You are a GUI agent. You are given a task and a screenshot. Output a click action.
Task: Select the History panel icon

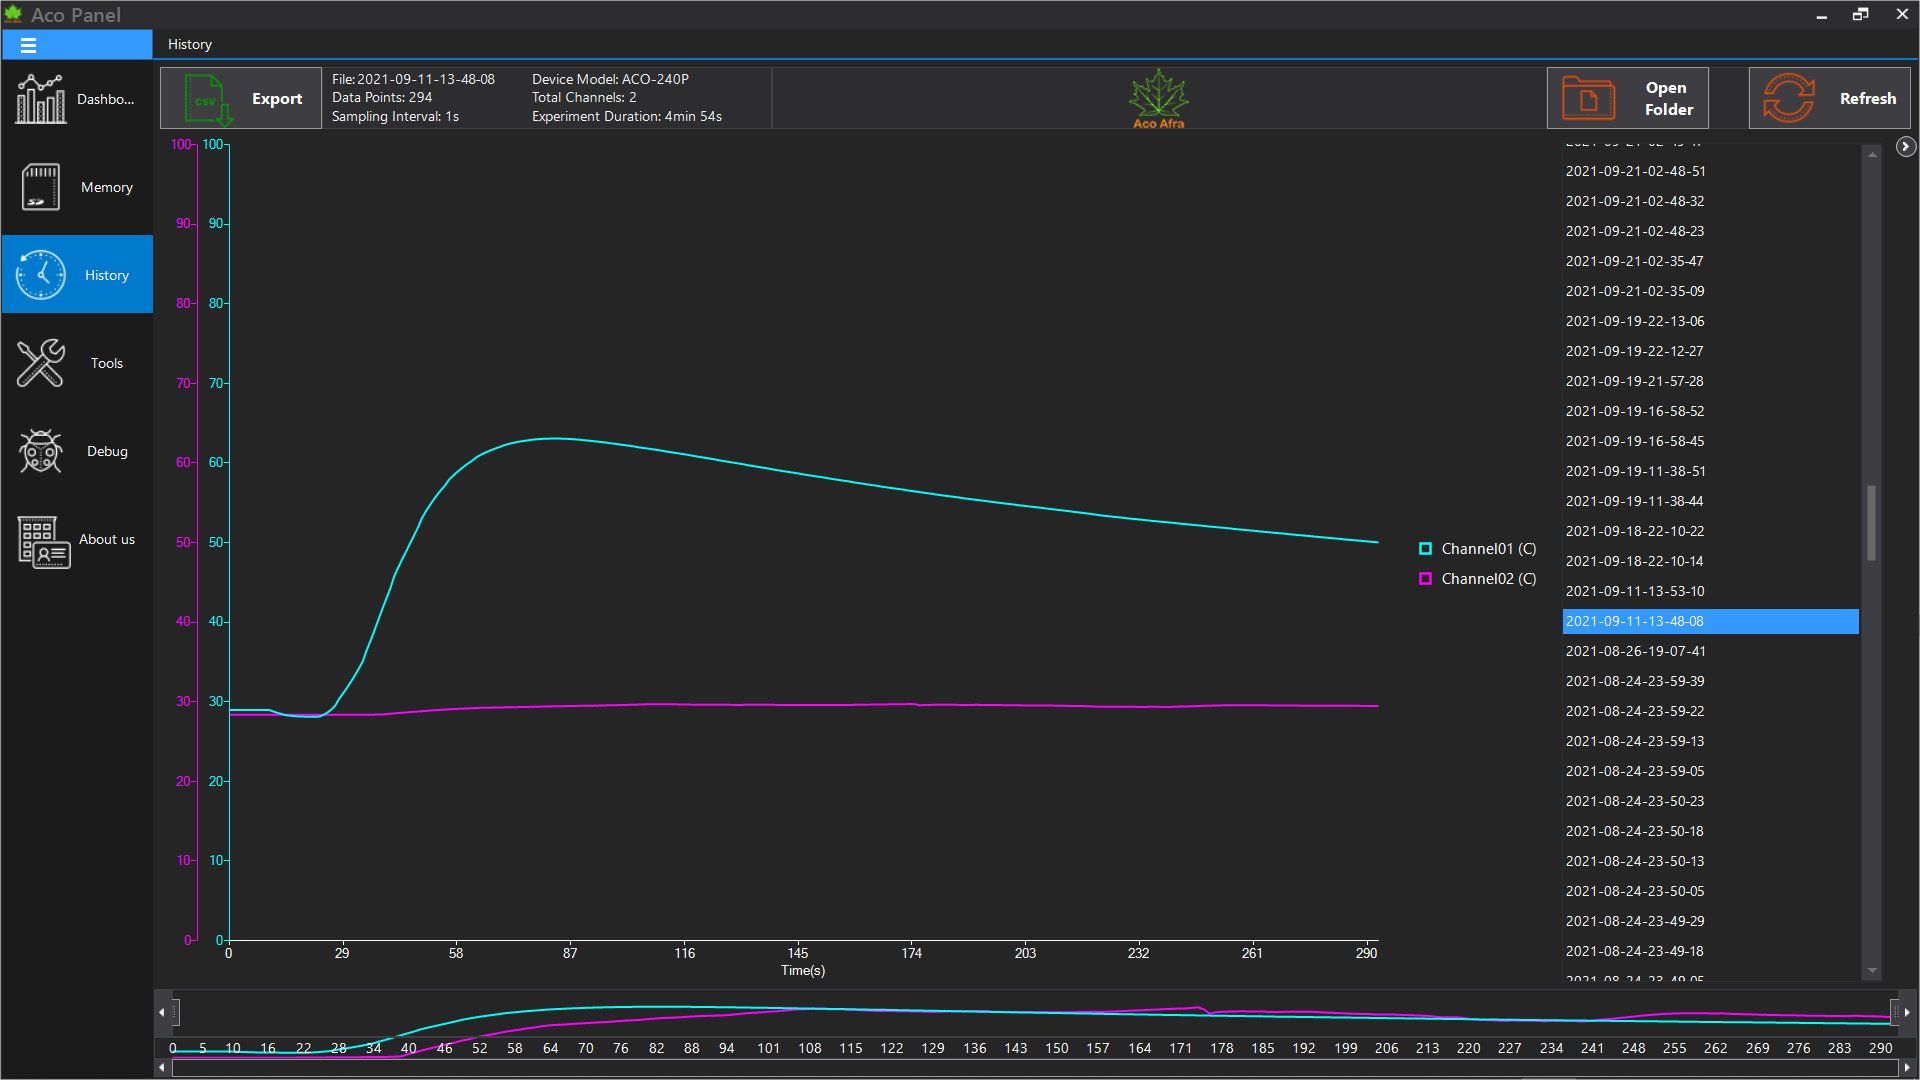38,274
